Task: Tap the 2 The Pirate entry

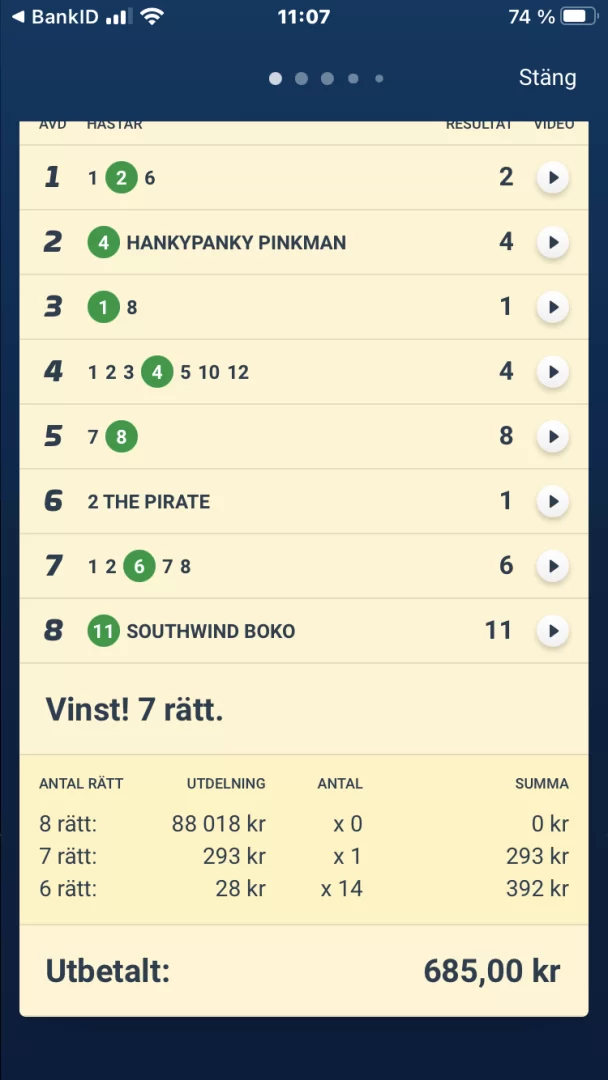Action: pos(149,502)
